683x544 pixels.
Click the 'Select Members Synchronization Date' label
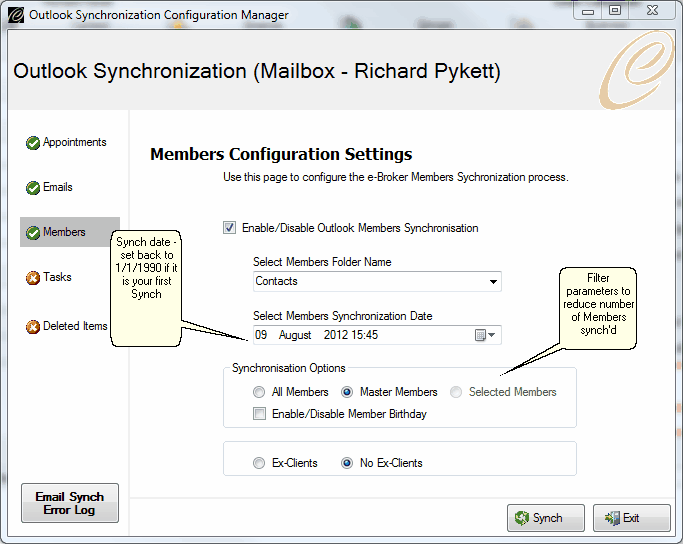coord(342,316)
